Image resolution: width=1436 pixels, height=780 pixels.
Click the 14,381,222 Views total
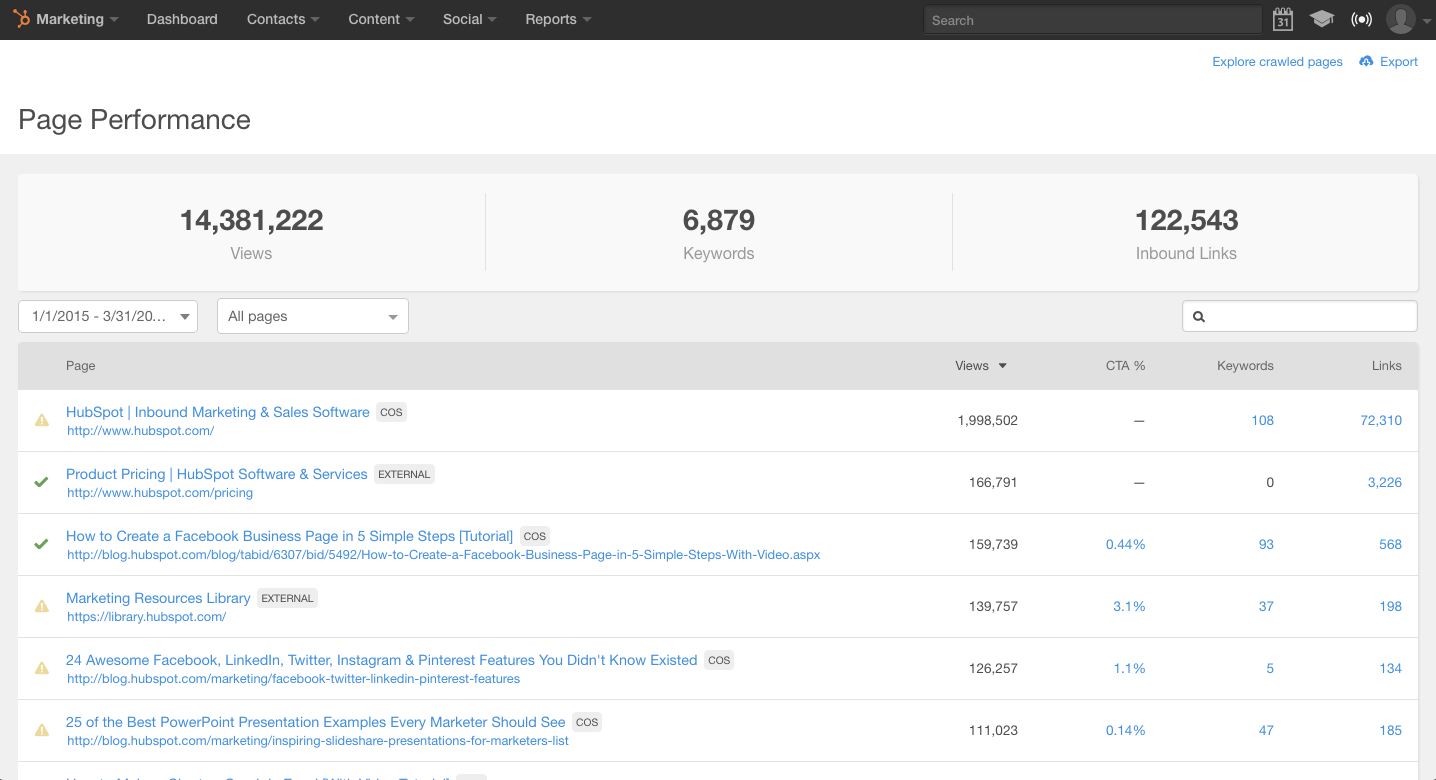(251, 220)
